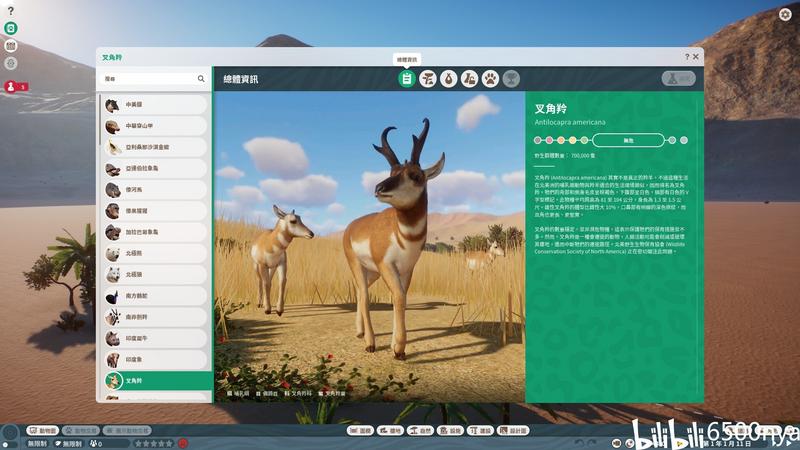The height and width of the screenshot is (450, 800).
Task: Open 自然 nature build menu
Action: [420, 431]
